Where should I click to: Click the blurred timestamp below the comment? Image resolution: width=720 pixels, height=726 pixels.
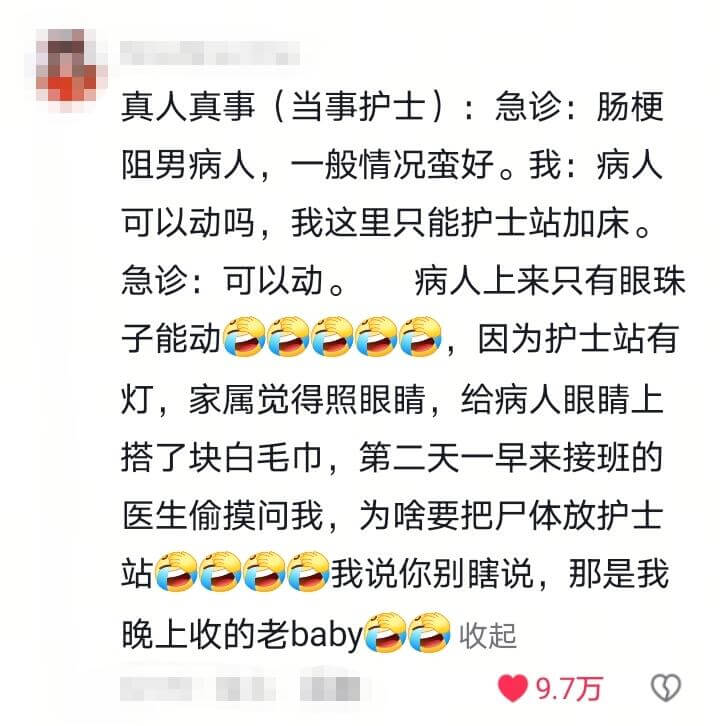156,689
